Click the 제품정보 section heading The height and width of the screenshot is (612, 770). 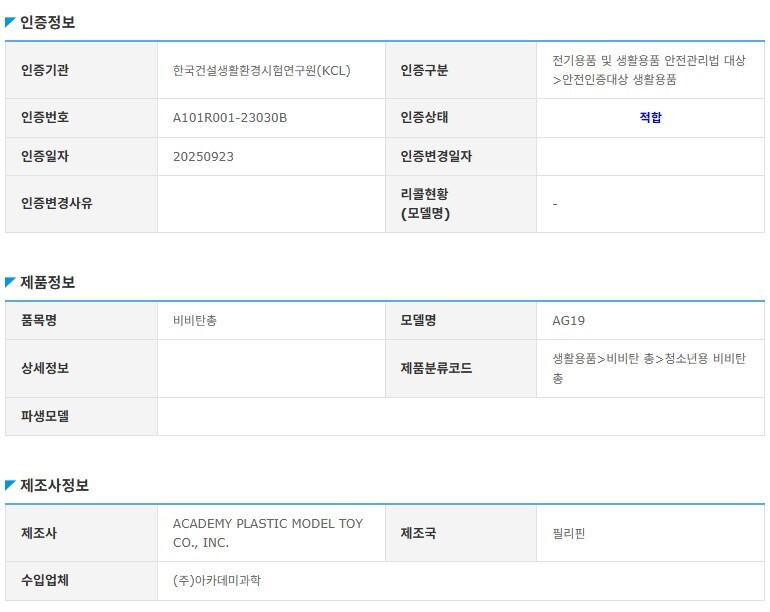[47, 282]
